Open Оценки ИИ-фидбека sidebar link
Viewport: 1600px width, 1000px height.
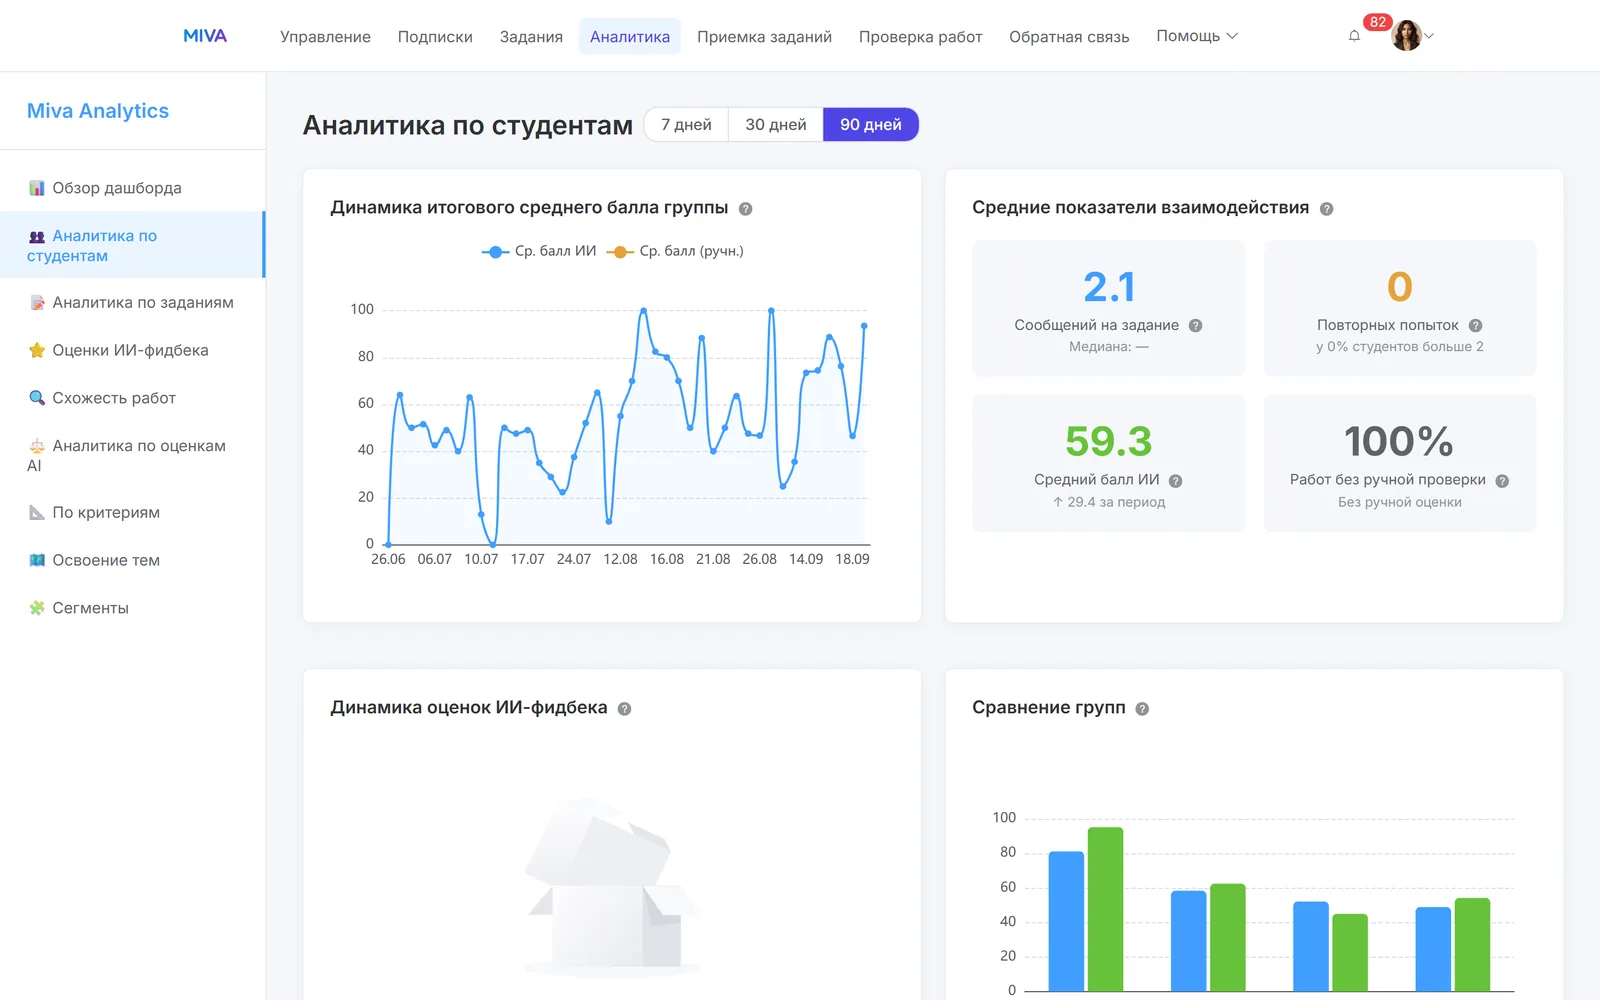[x=132, y=350]
